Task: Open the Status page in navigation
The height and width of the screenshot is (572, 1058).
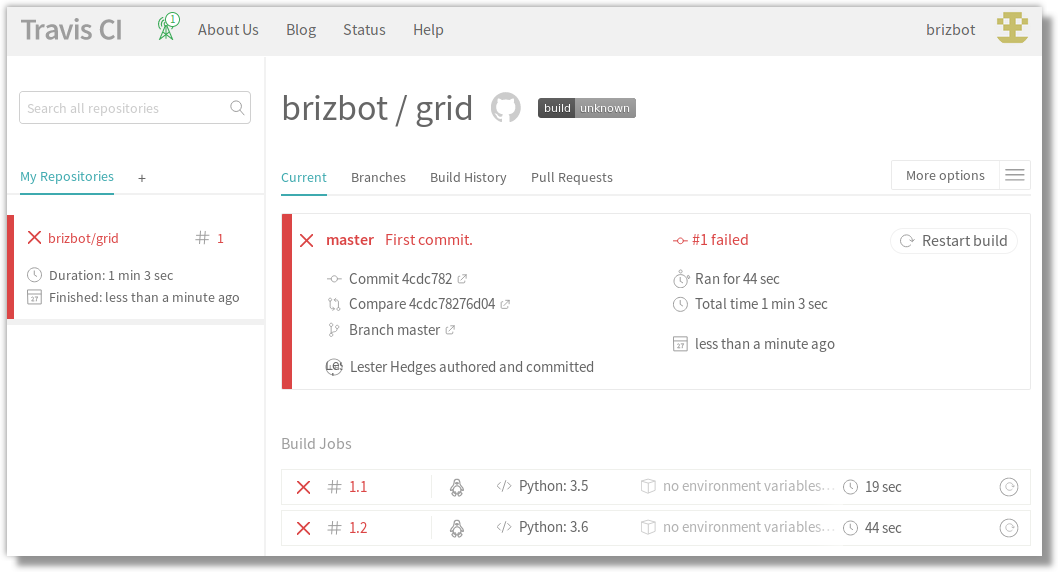Action: tap(364, 30)
